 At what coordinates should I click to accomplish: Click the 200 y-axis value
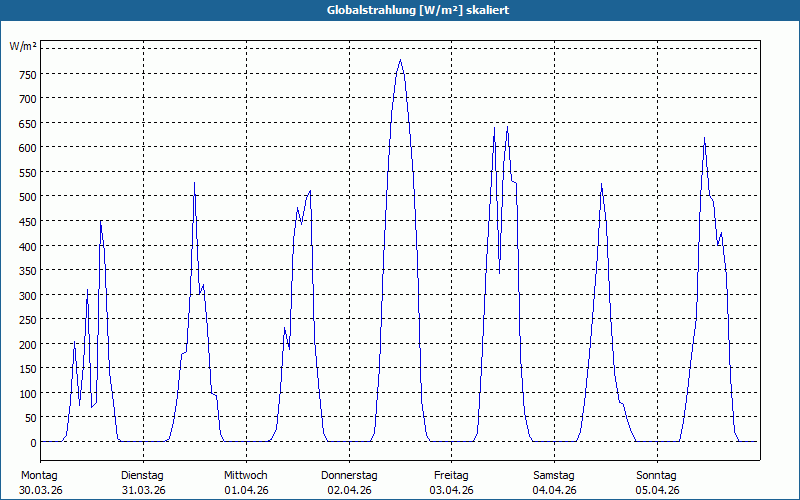[28, 345]
